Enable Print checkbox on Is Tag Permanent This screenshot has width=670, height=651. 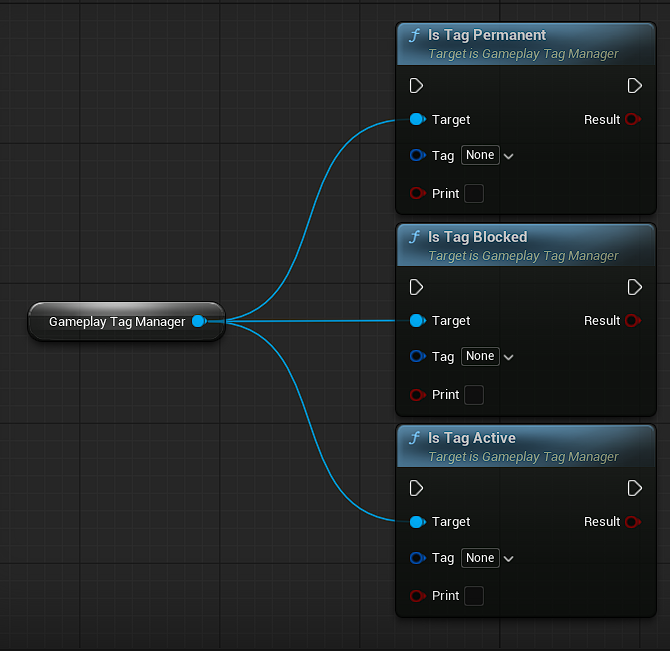474,194
